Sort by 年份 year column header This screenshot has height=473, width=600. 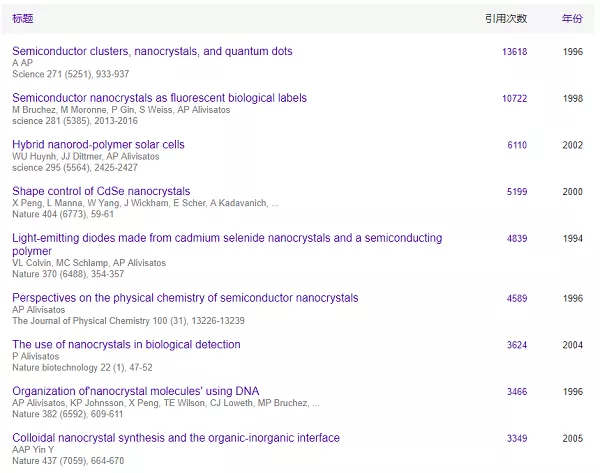(572, 18)
